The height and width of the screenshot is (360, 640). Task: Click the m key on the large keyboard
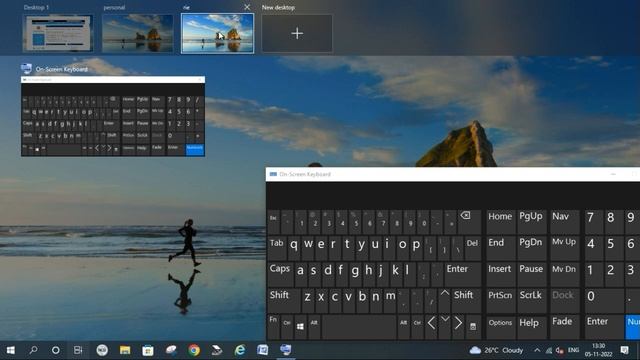[x=390, y=301]
